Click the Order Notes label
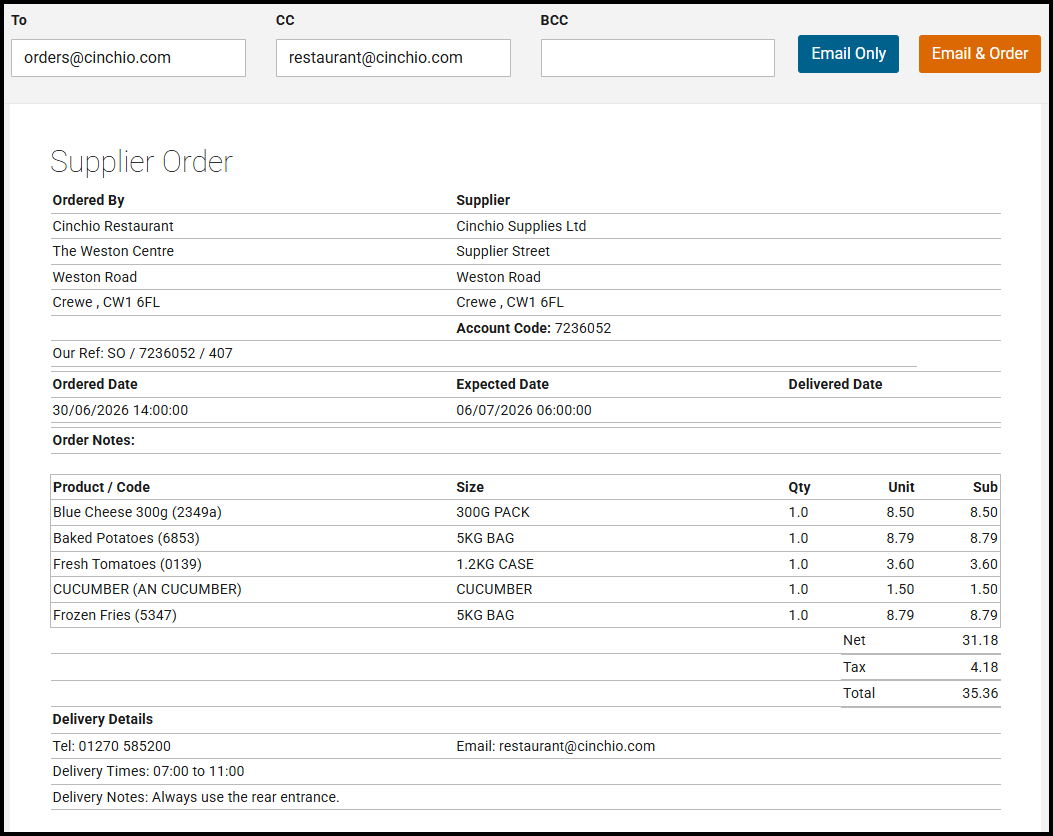The width and height of the screenshot is (1053, 836). pyautogui.click(x=93, y=440)
